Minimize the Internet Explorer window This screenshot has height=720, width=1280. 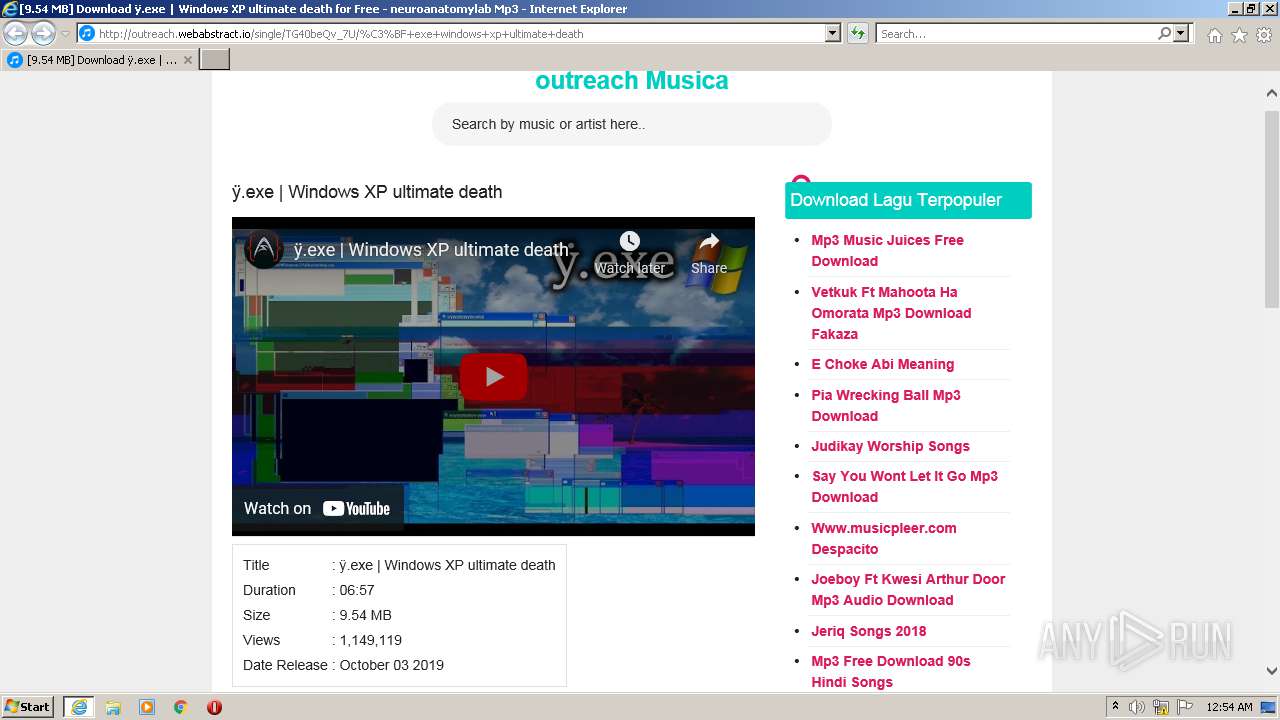coord(1233,8)
